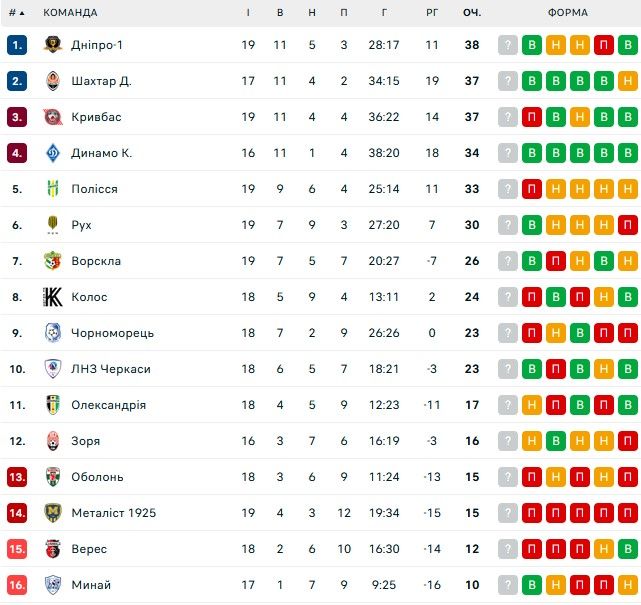Click the Шахтар Д. team crest

(x=53, y=81)
